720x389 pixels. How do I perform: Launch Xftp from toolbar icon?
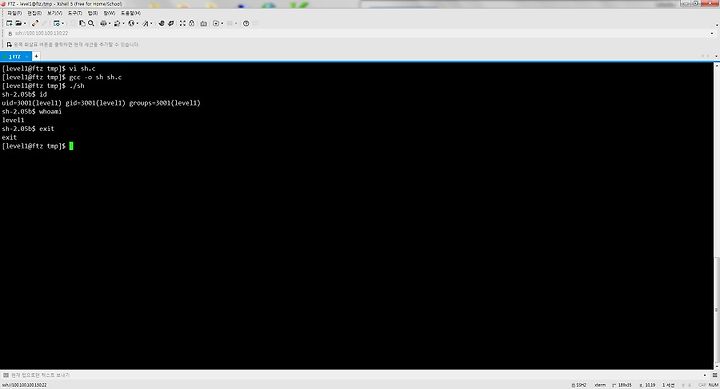tap(161, 23)
